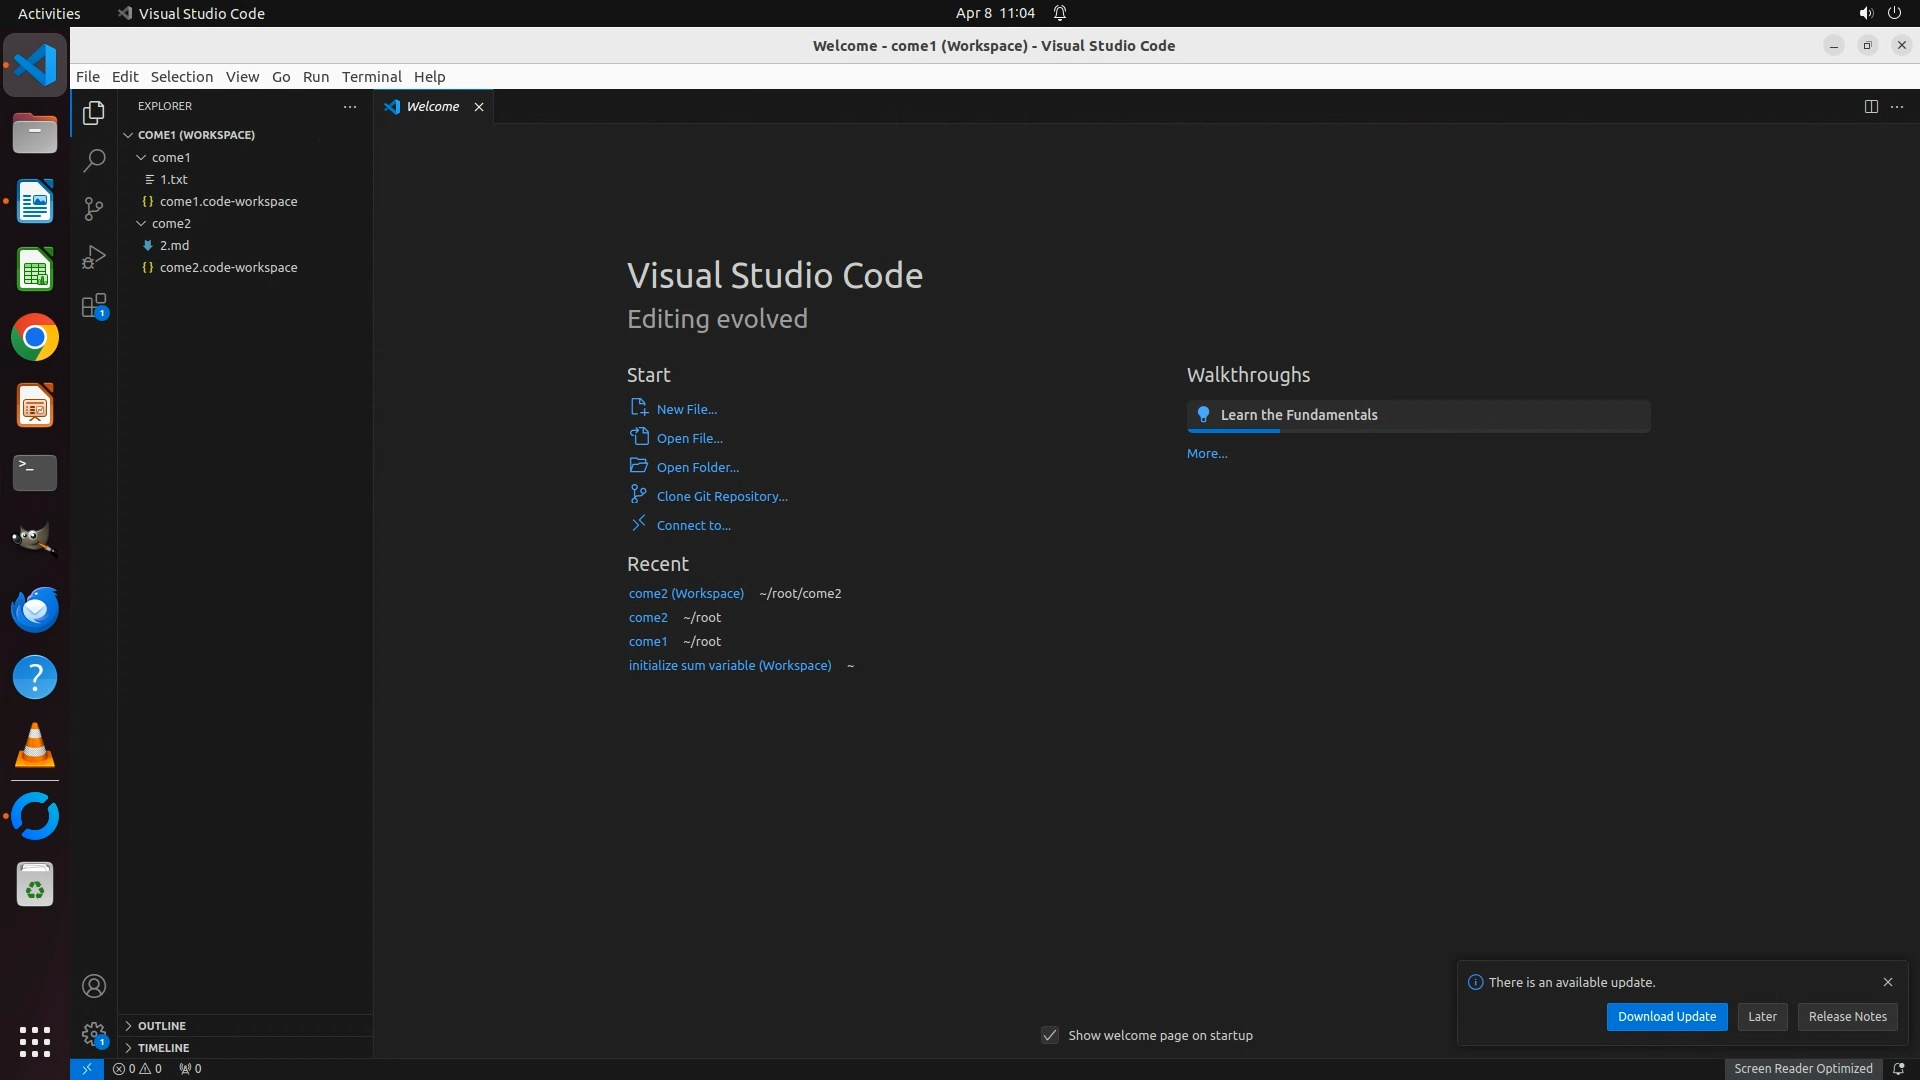Click the Accounts icon in activity bar
Screen dimensions: 1920x1080
point(94,986)
